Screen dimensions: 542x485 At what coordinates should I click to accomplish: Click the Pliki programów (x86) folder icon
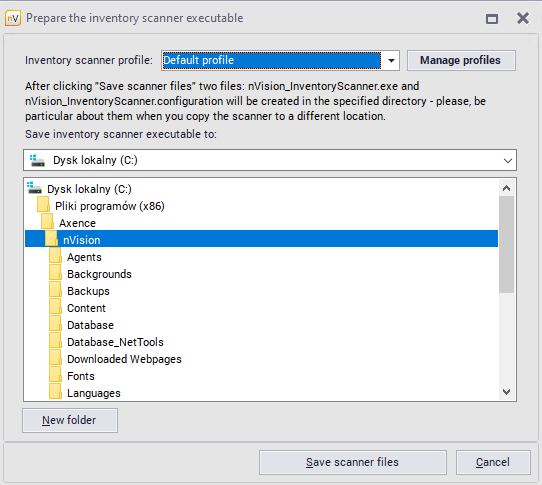(44, 206)
